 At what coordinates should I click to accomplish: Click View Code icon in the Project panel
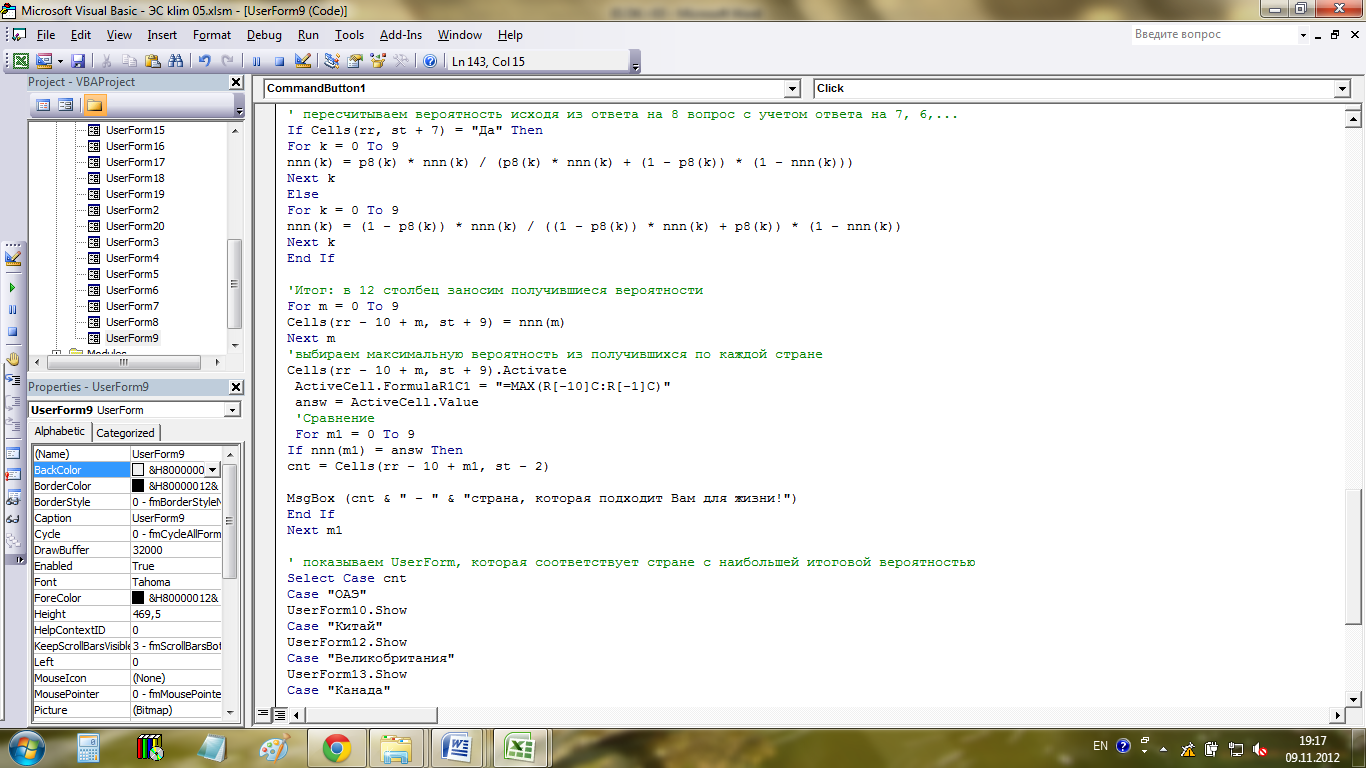tap(43, 105)
